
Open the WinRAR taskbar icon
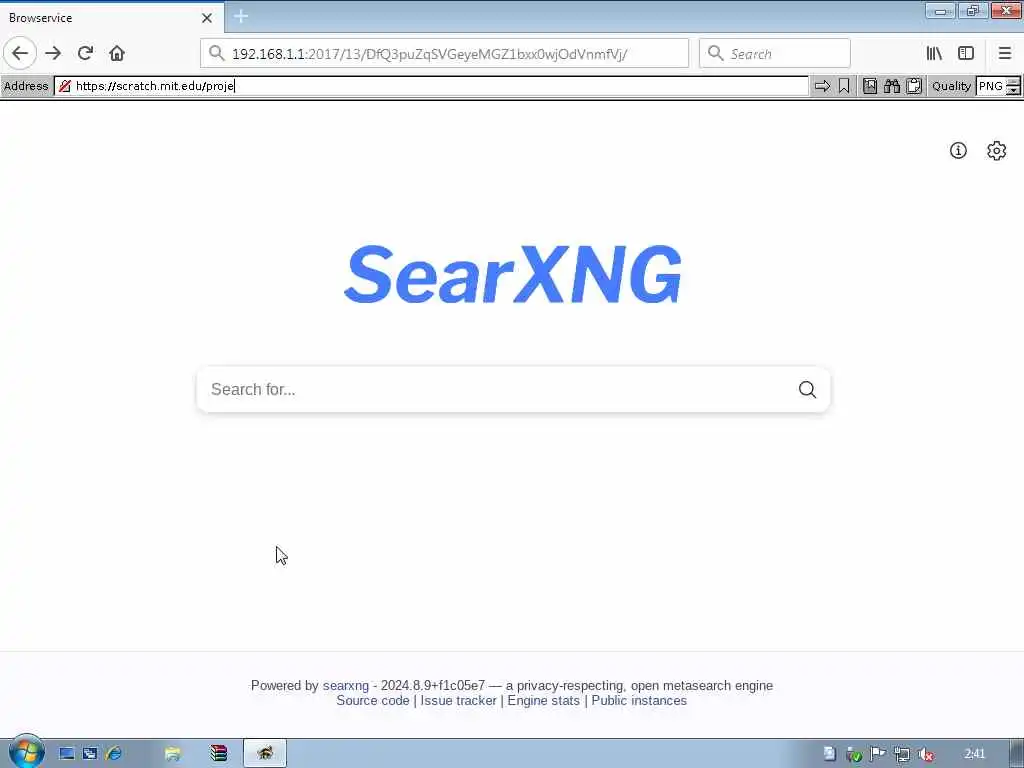click(219, 754)
